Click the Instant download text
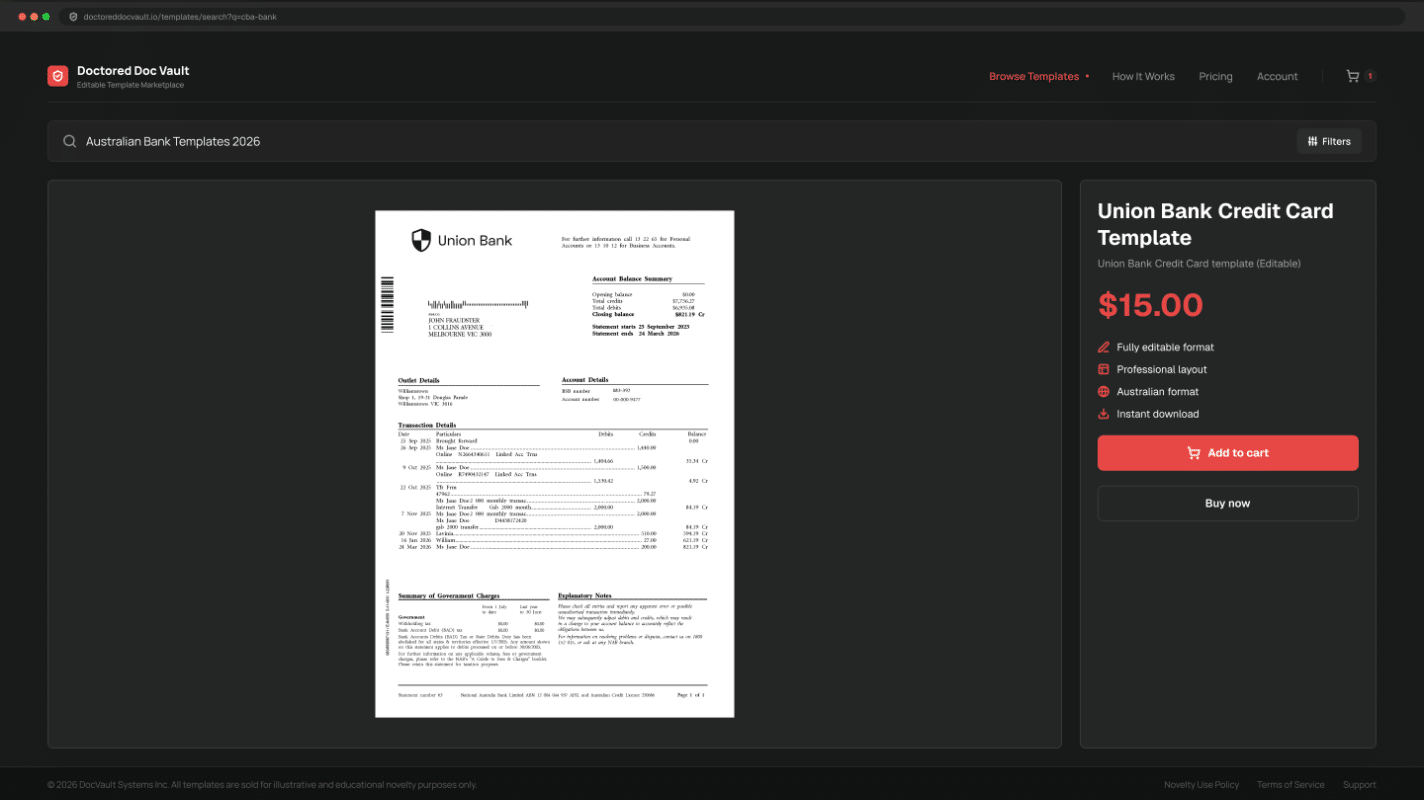Image resolution: width=1424 pixels, height=800 pixels. [x=1158, y=414]
